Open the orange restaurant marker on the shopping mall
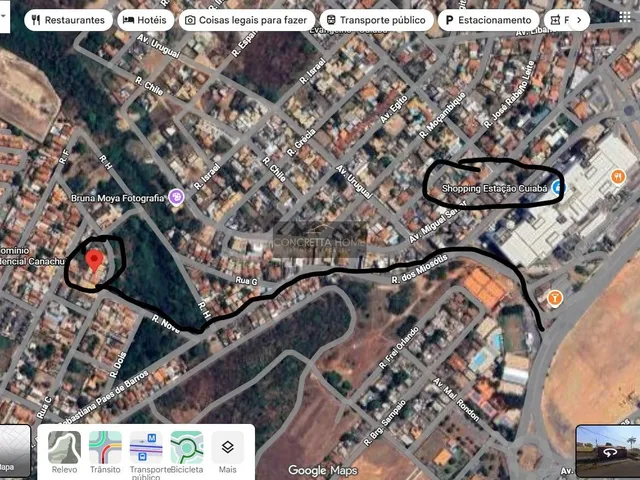Screen dimensions: 640x480 coord(619,177)
